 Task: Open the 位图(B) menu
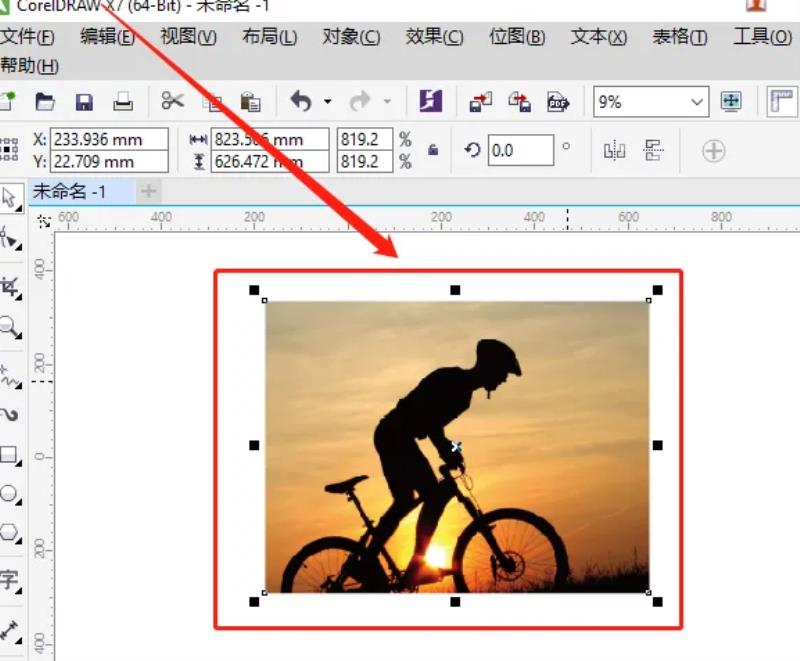click(x=517, y=37)
